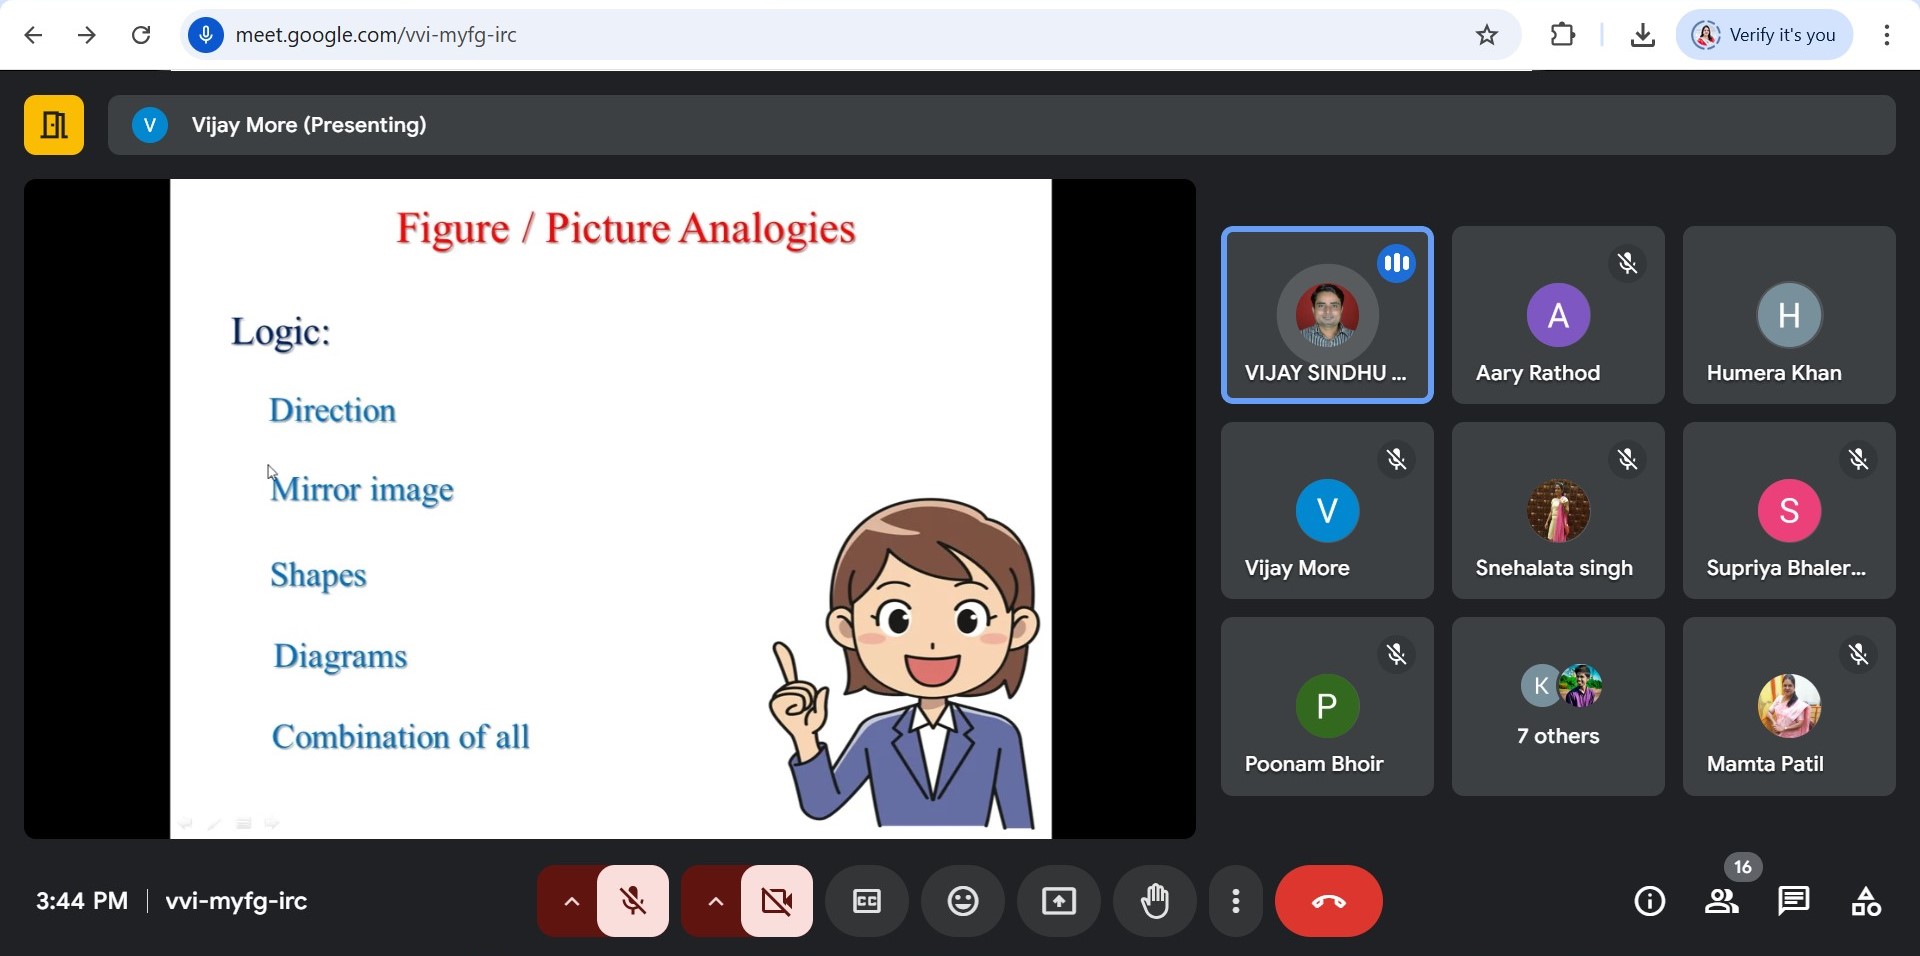Open the meeting details info icon
This screenshot has height=956, width=1920.
click(1649, 901)
